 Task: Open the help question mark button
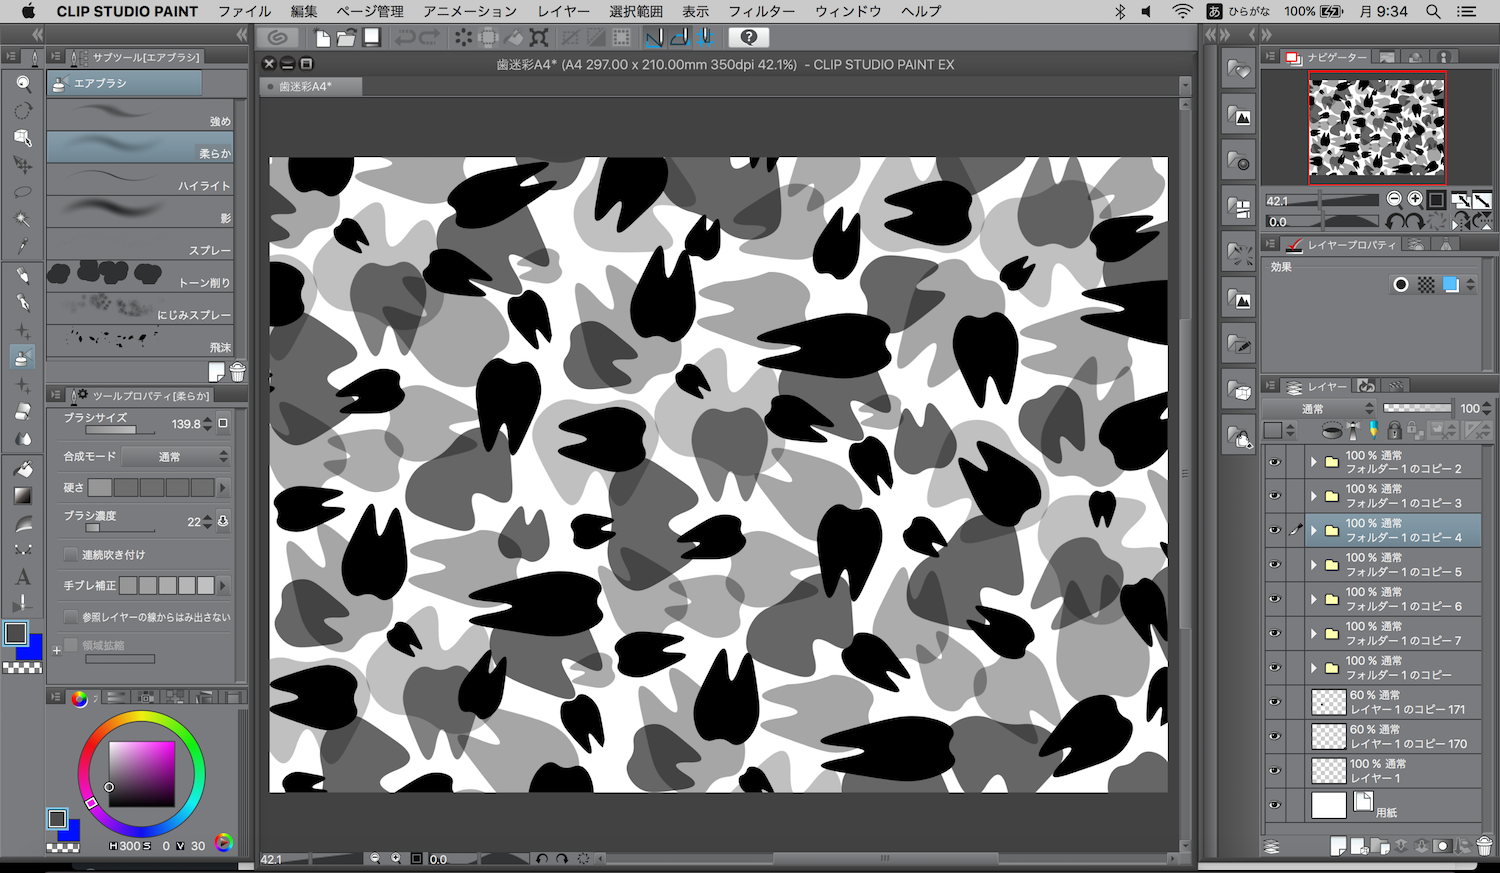click(749, 37)
